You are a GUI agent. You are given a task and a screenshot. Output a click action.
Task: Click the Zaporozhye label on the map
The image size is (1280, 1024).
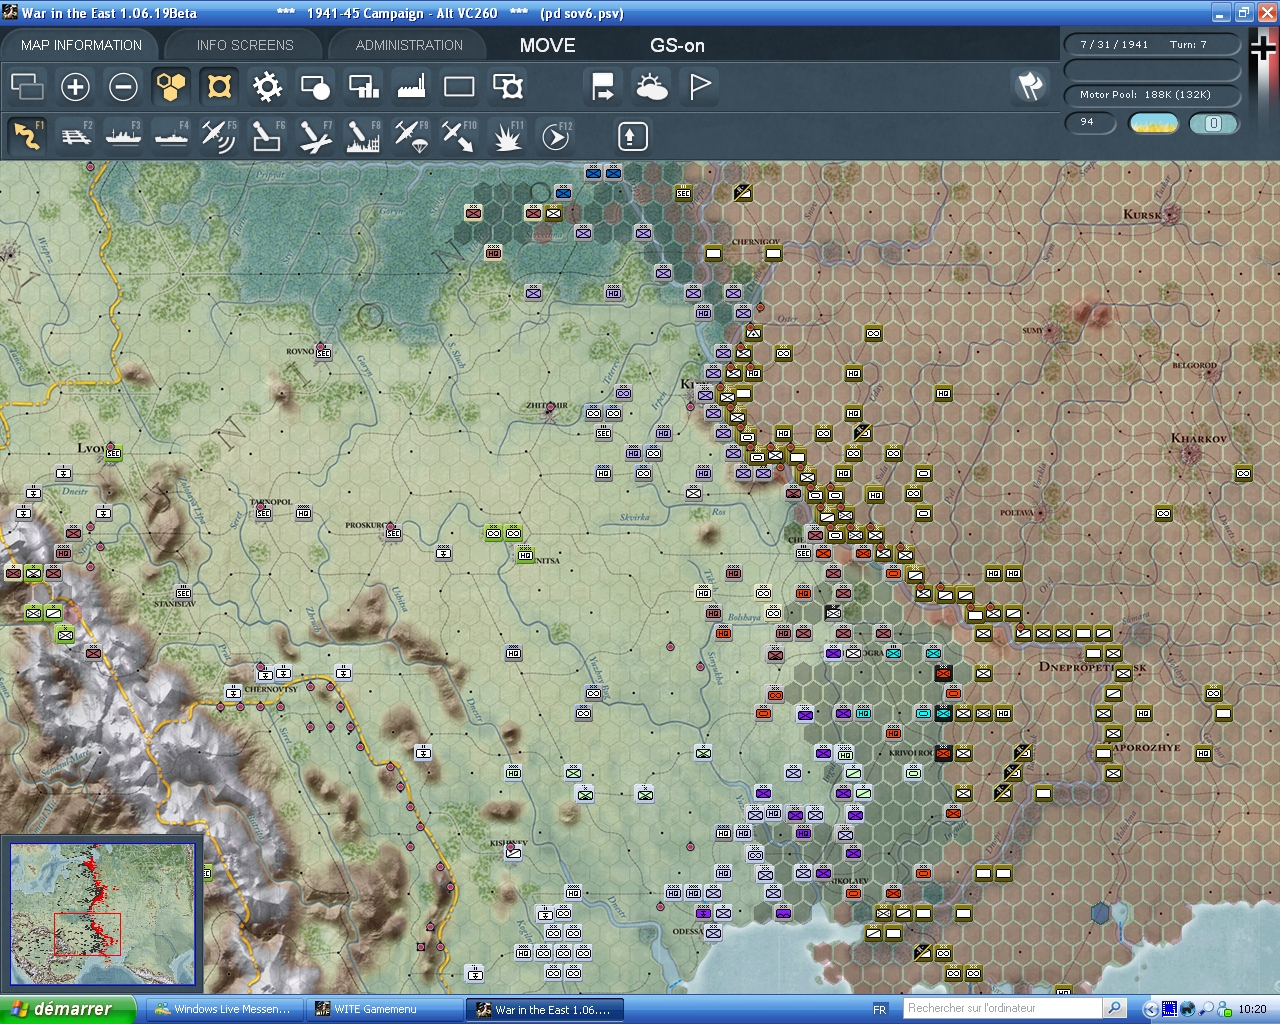1147,748
